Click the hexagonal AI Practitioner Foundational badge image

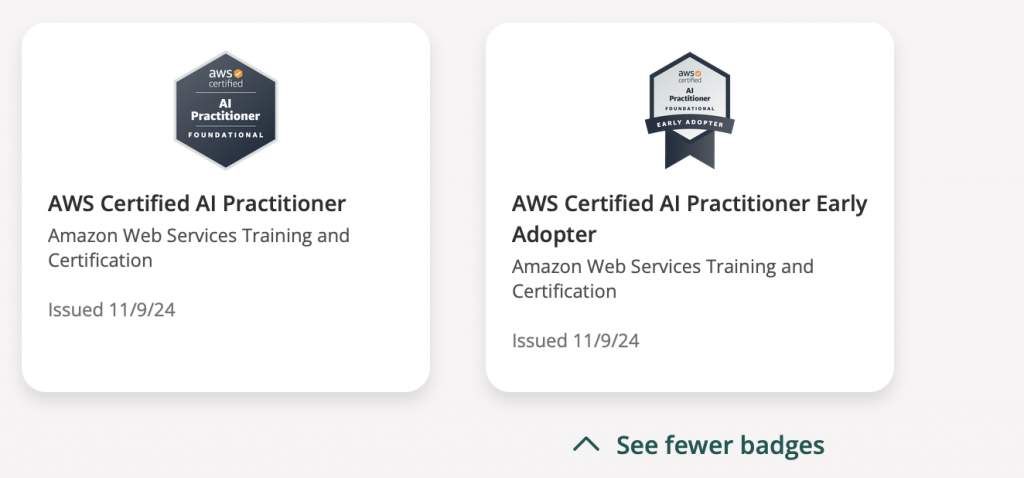point(225,110)
